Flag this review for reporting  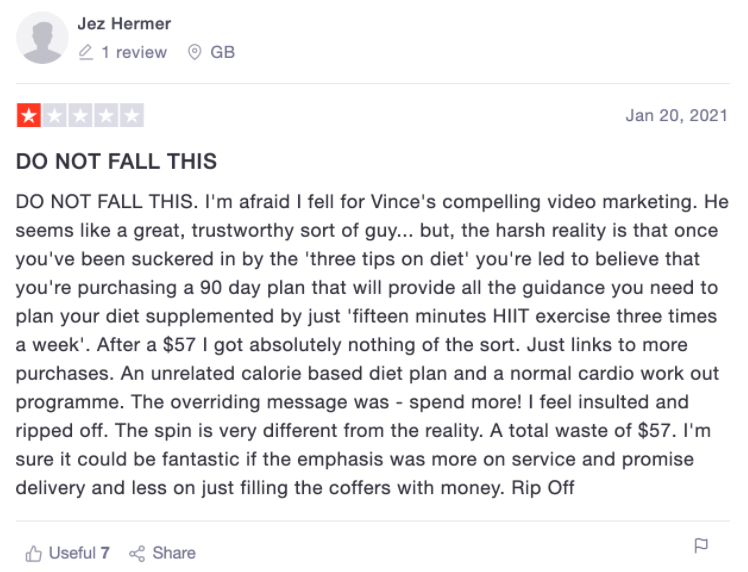[x=701, y=545]
